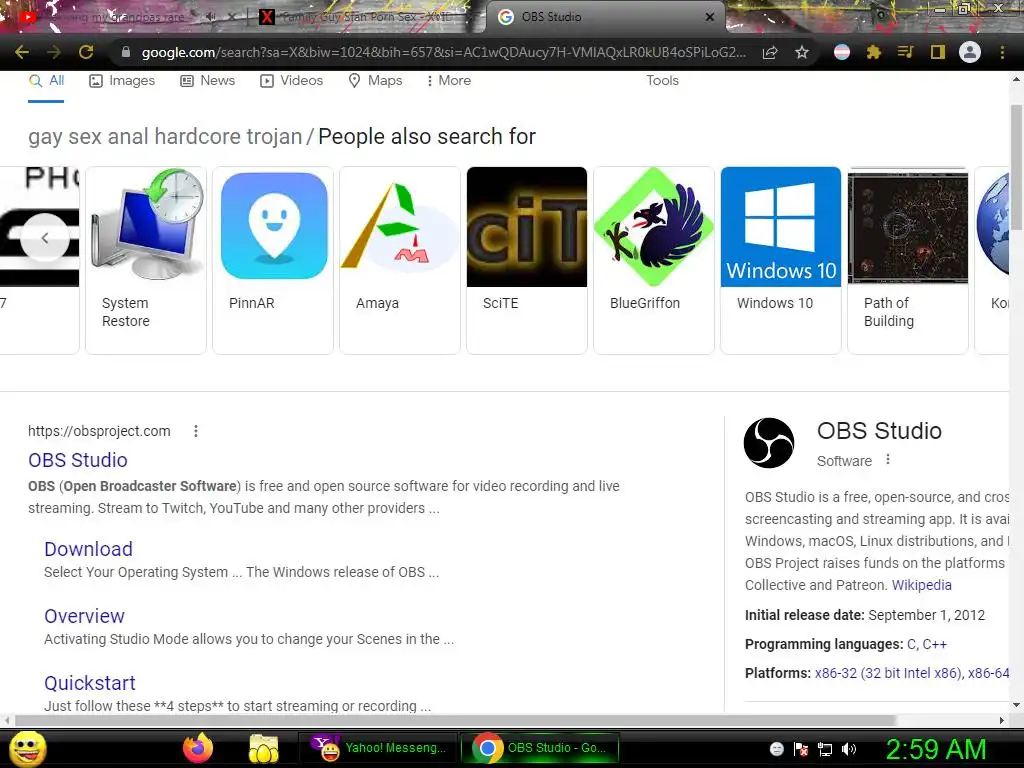The image size is (1024, 768).
Task: Bookmark this page with the star icon
Action: [x=802, y=52]
